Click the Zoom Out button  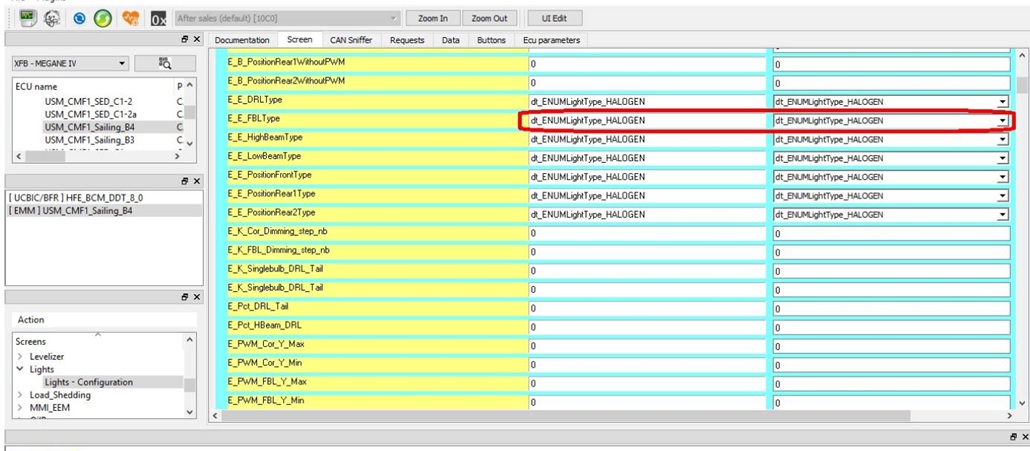490,18
